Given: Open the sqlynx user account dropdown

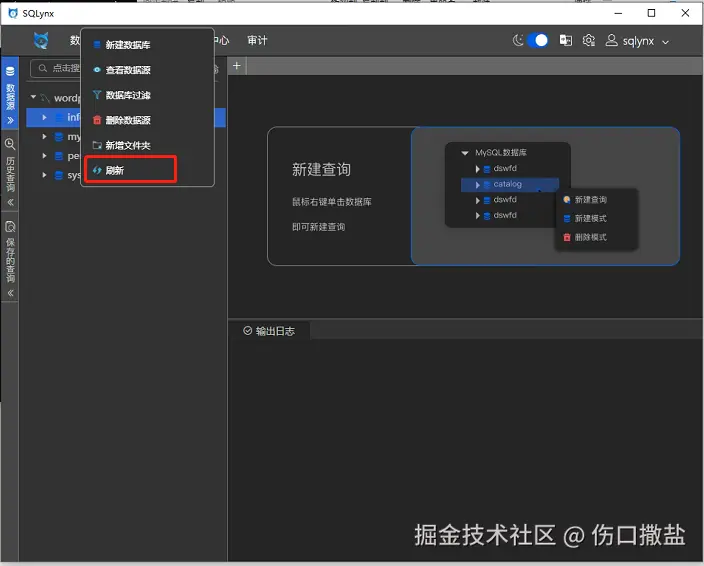Looking at the screenshot, I should coord(638,41).
